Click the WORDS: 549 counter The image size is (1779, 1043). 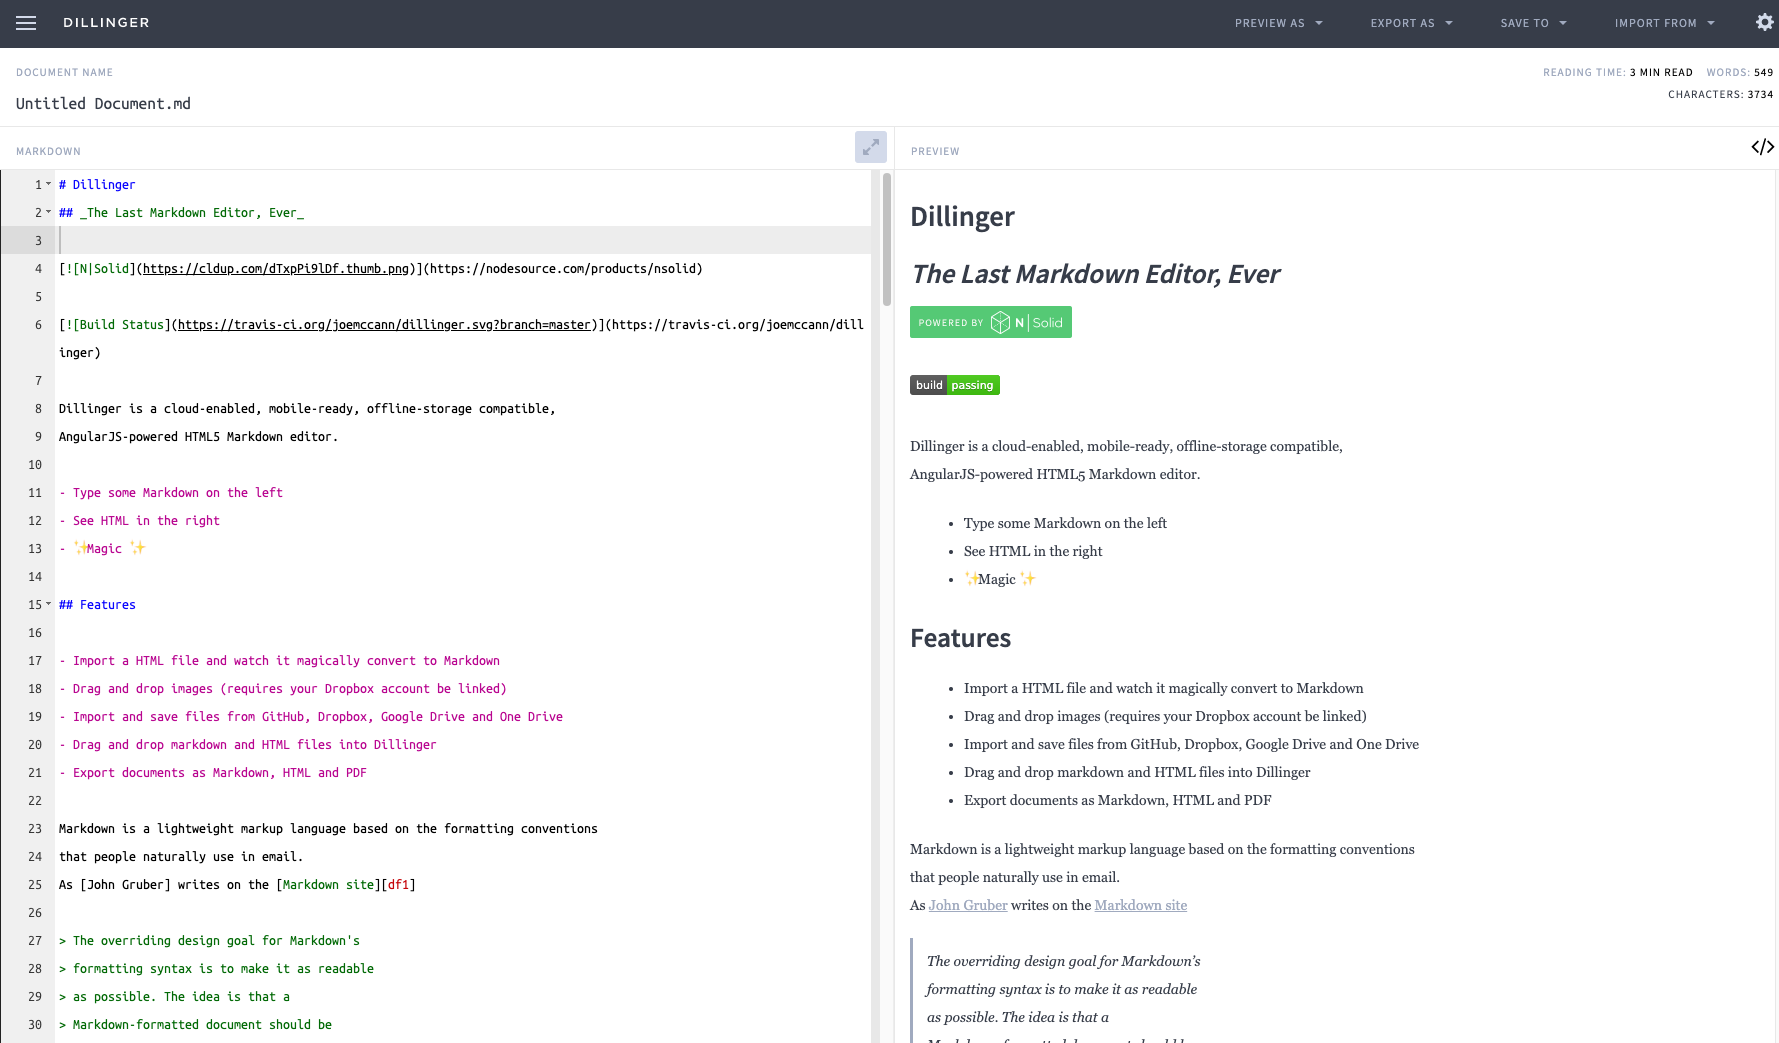point(1739,72)
